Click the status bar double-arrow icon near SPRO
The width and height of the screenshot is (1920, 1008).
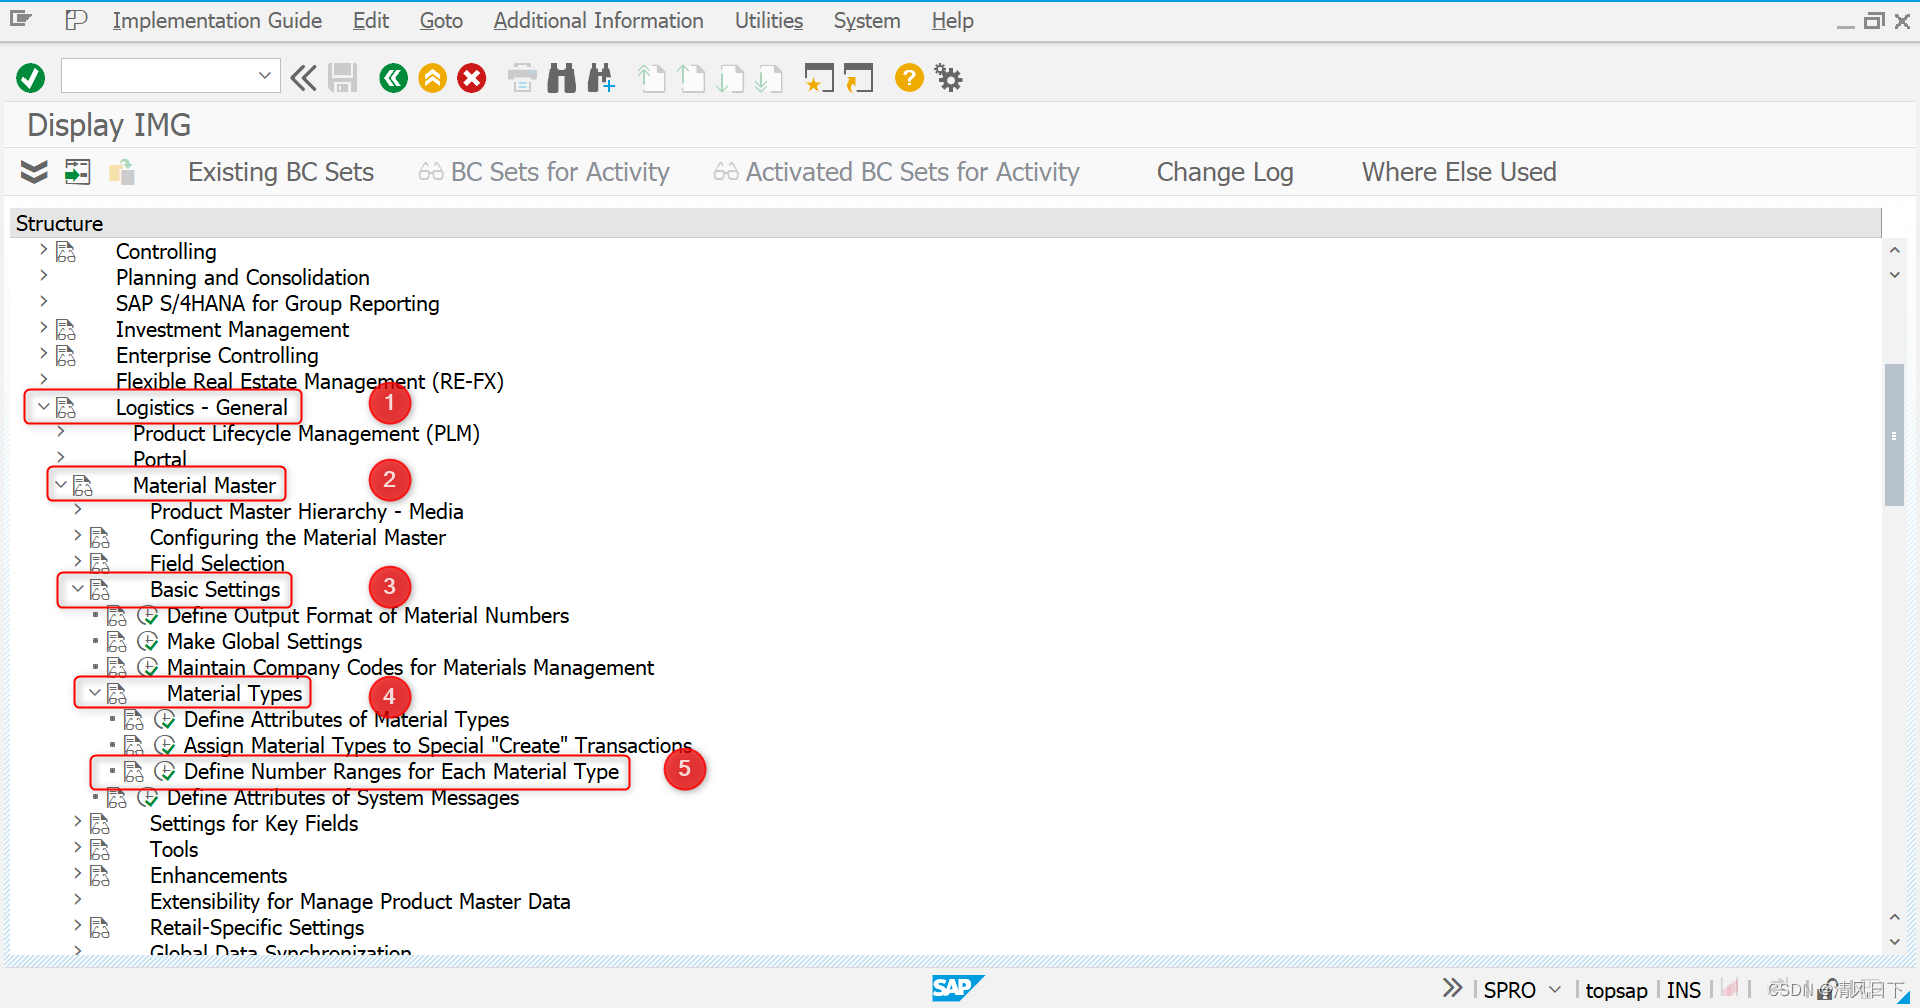pos(1452,989)
